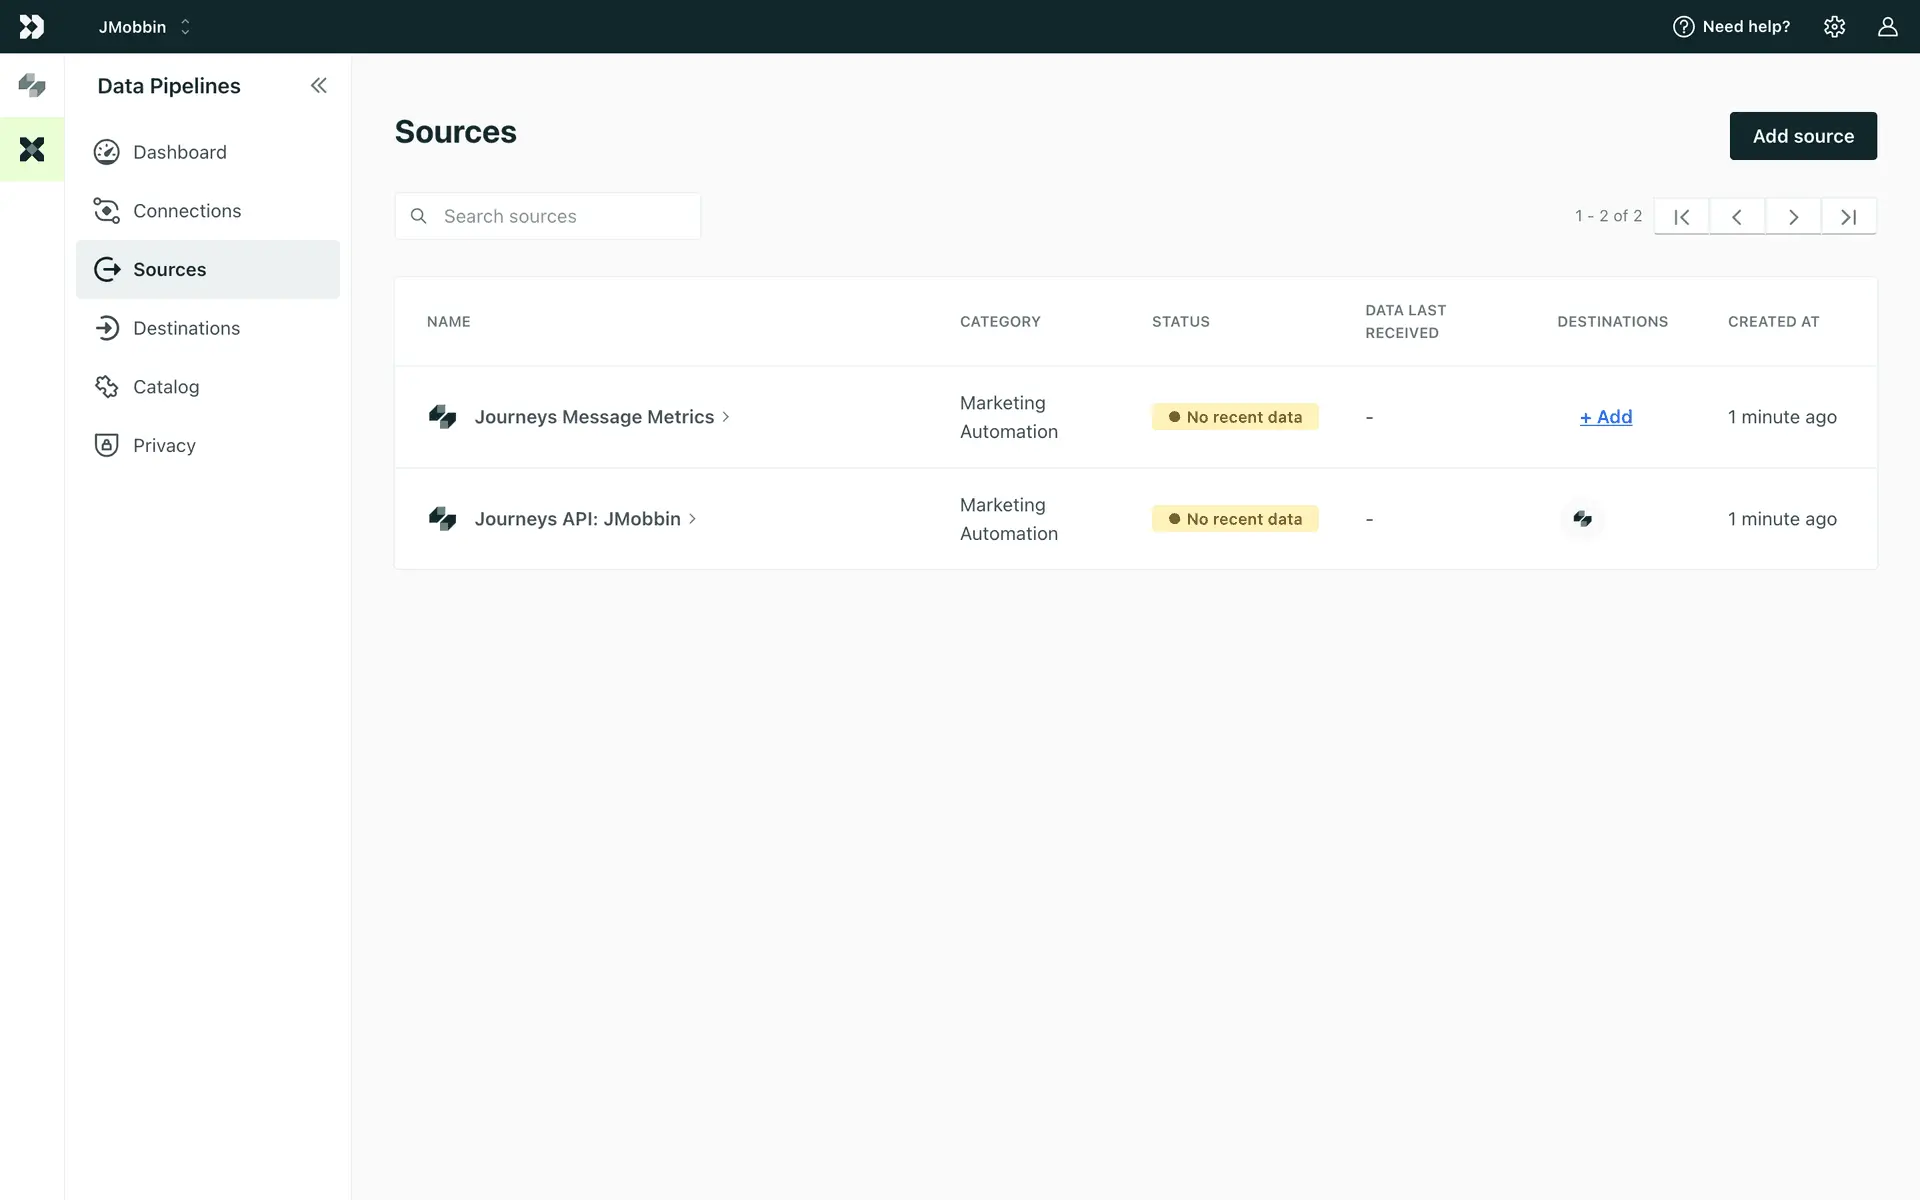Go to Dashboard in sidebar
Viewport: 1920px width, 1200px height.
[180, 152]
